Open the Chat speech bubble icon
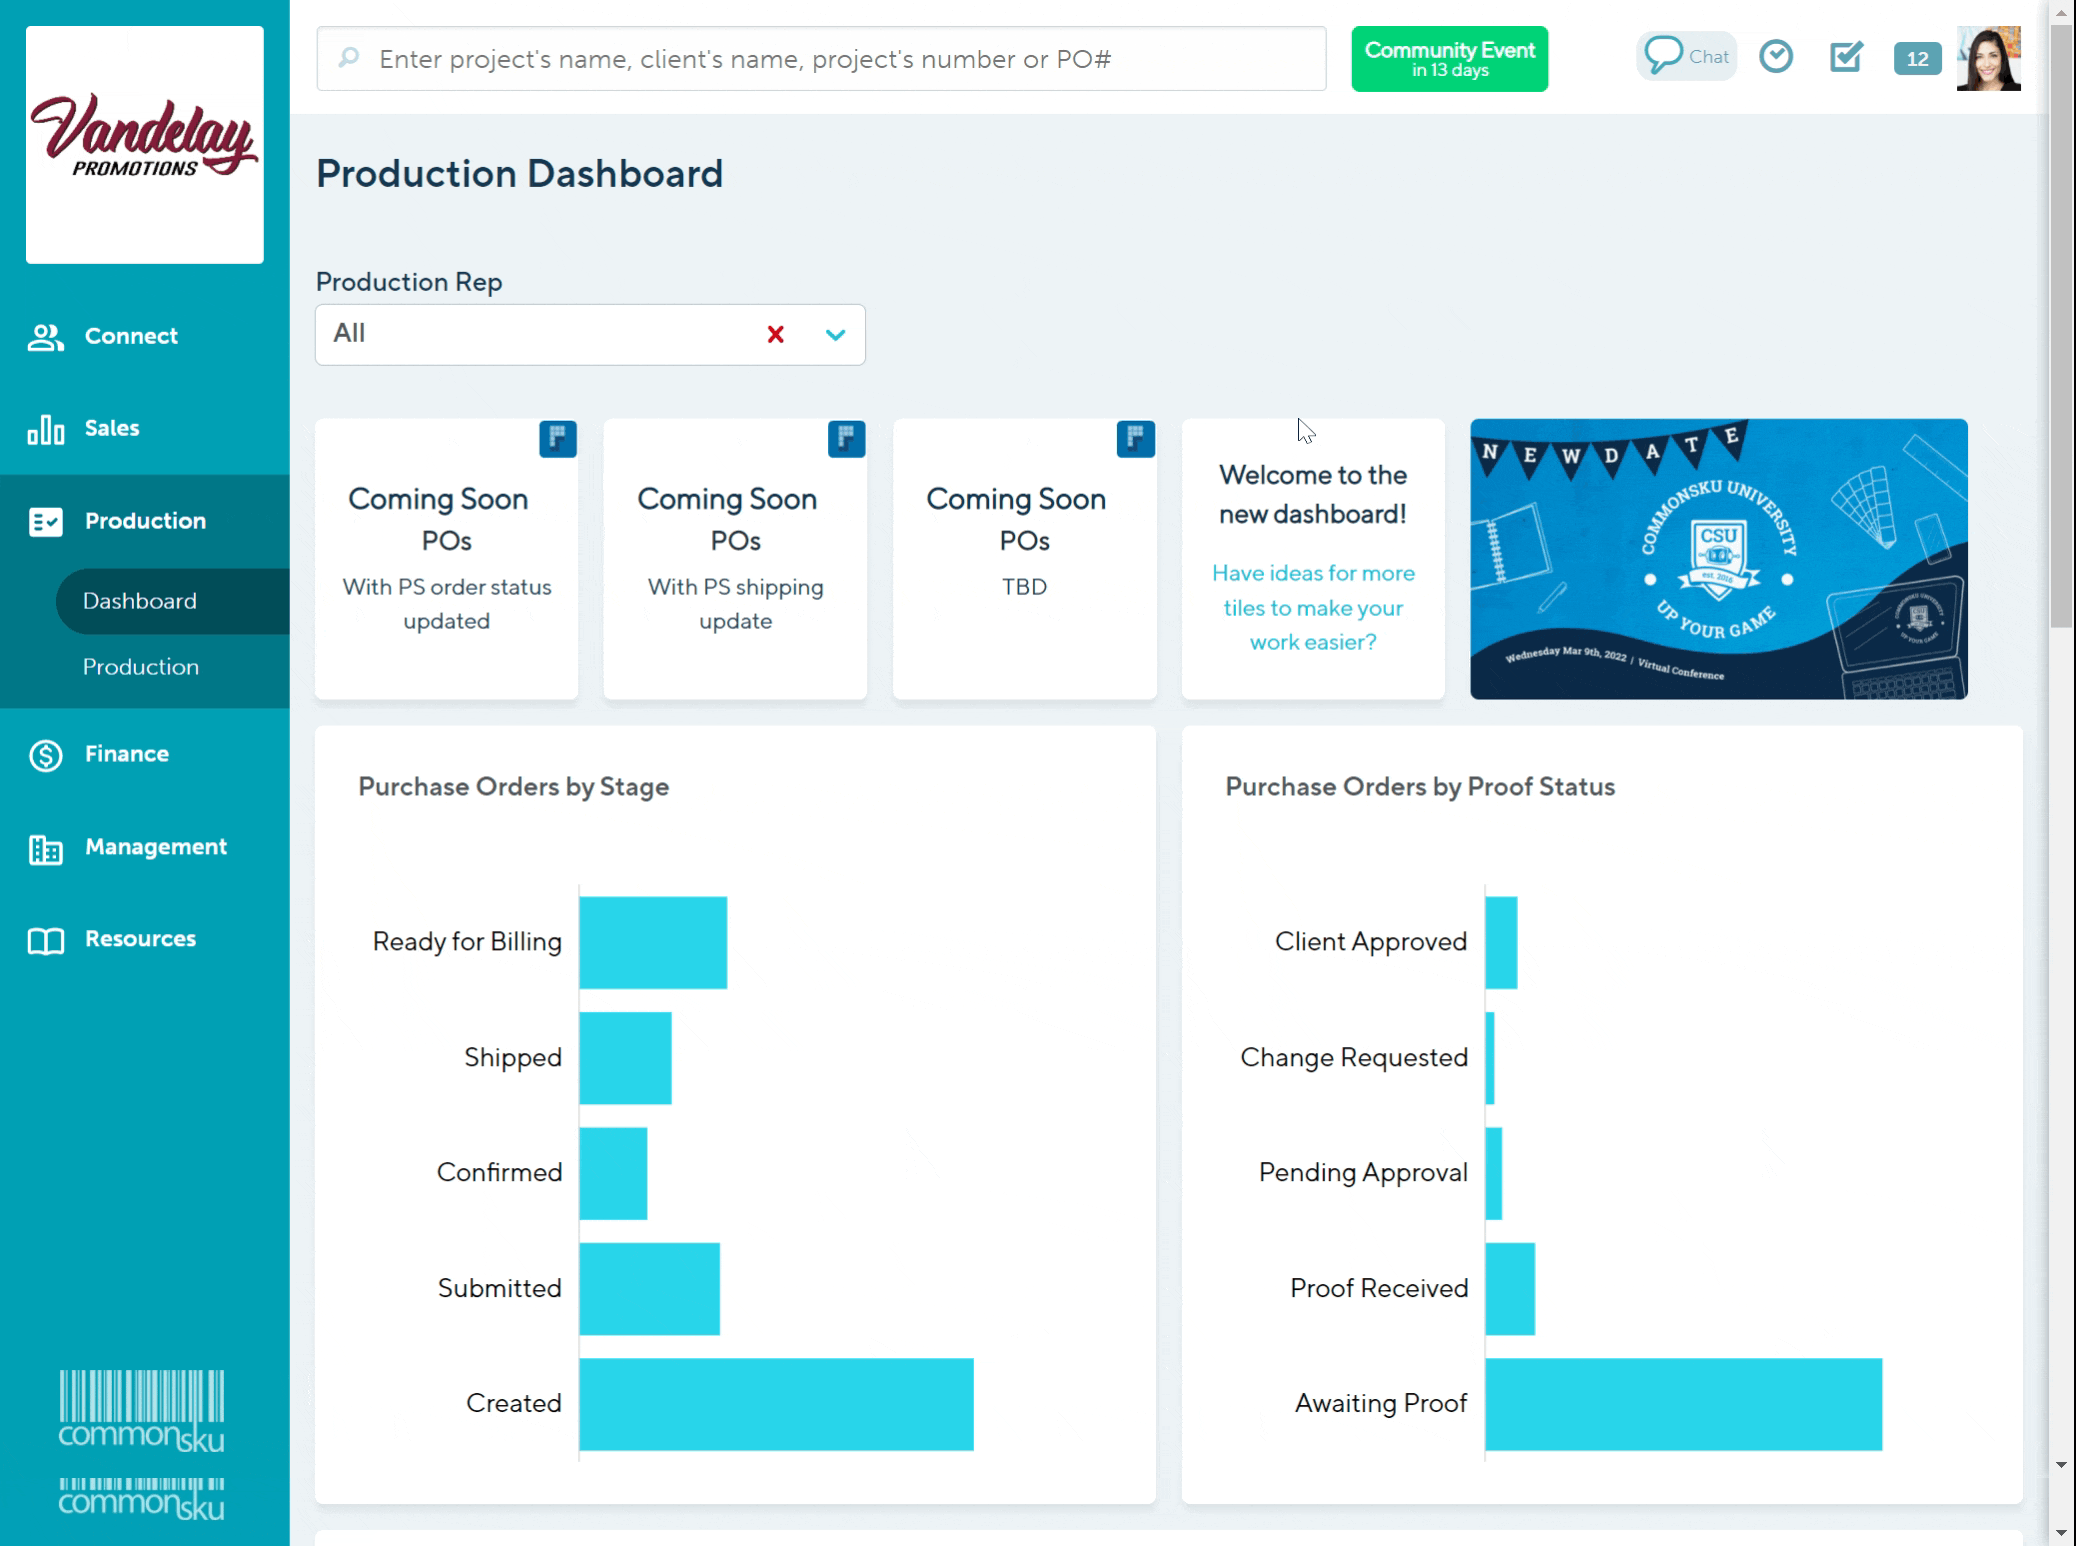The height and width of the screenshot is (1546, 2076). [x=1664, y=56]
